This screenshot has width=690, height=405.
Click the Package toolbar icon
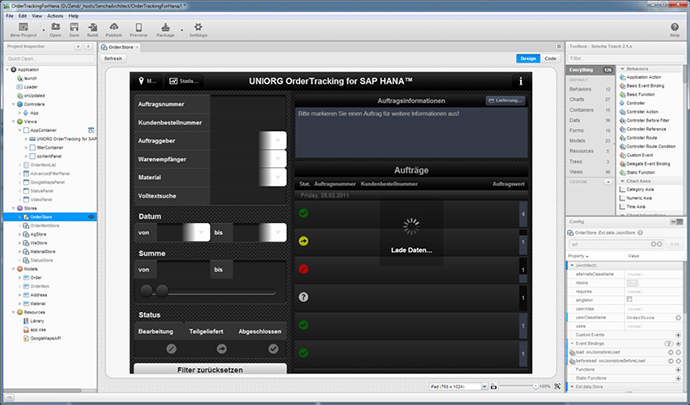tap(165, 27)
